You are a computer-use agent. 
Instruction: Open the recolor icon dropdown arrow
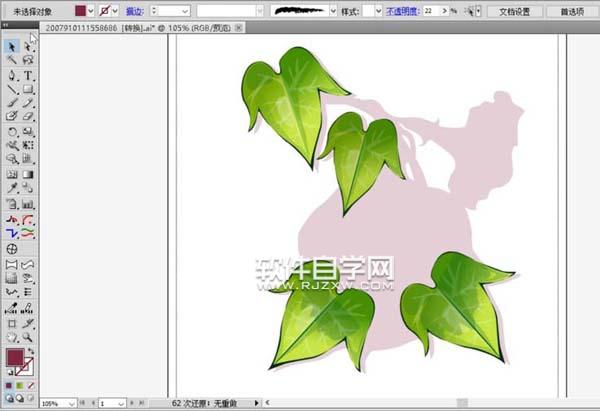(478, 11)
